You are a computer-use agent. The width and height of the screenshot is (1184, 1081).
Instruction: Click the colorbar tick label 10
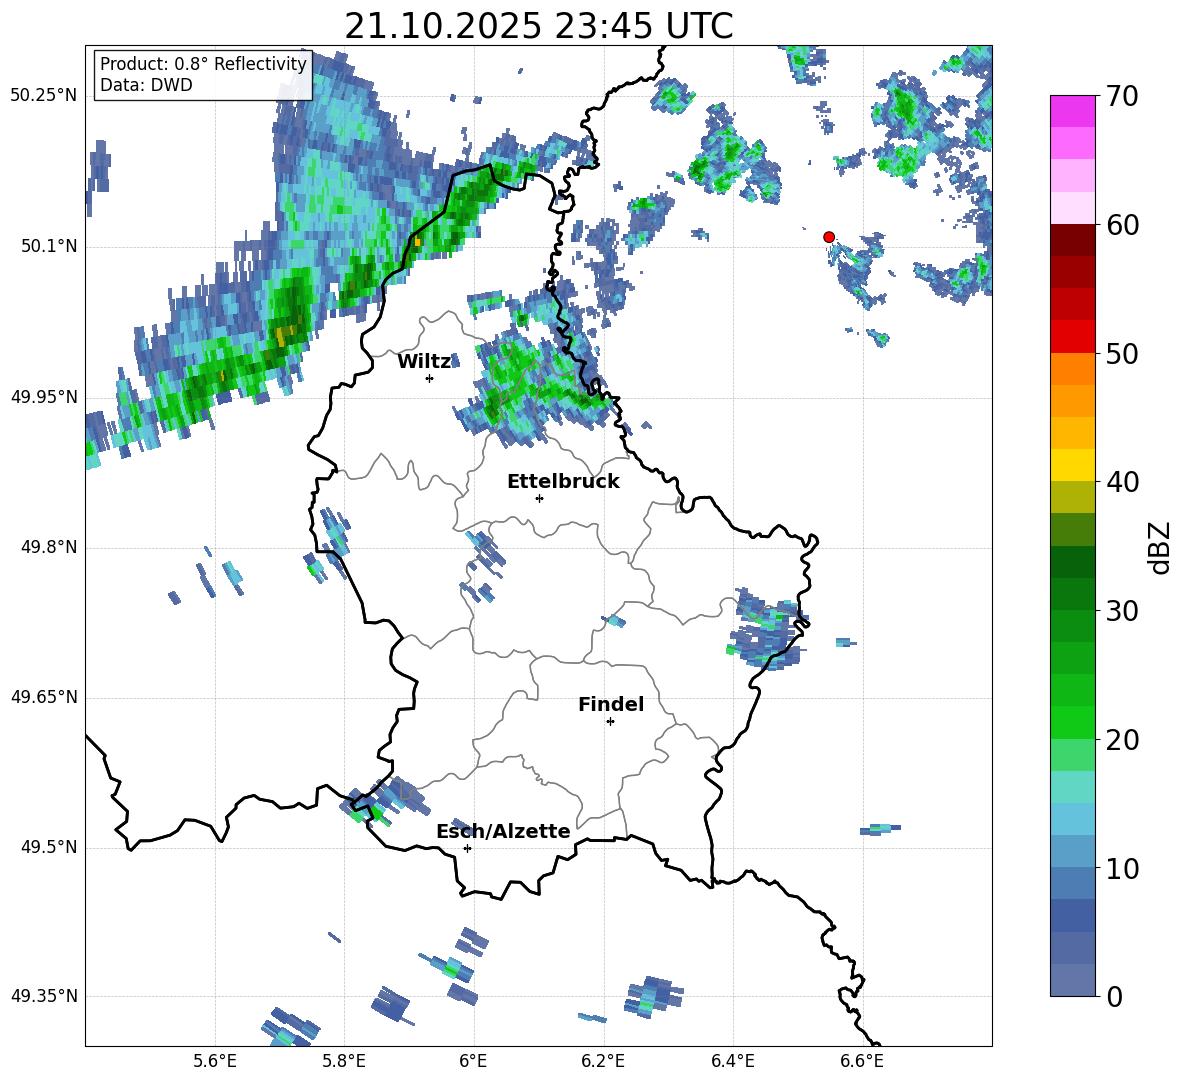tap(1122, 868)
